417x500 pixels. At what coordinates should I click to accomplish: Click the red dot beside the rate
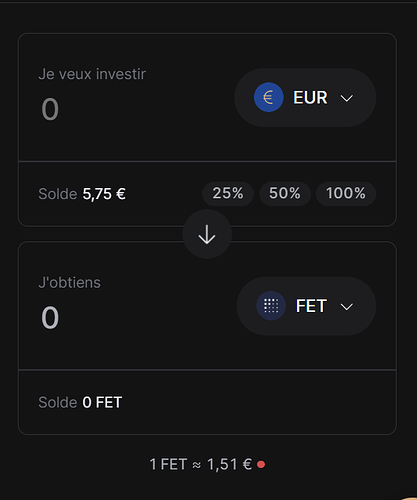point(261,464)
